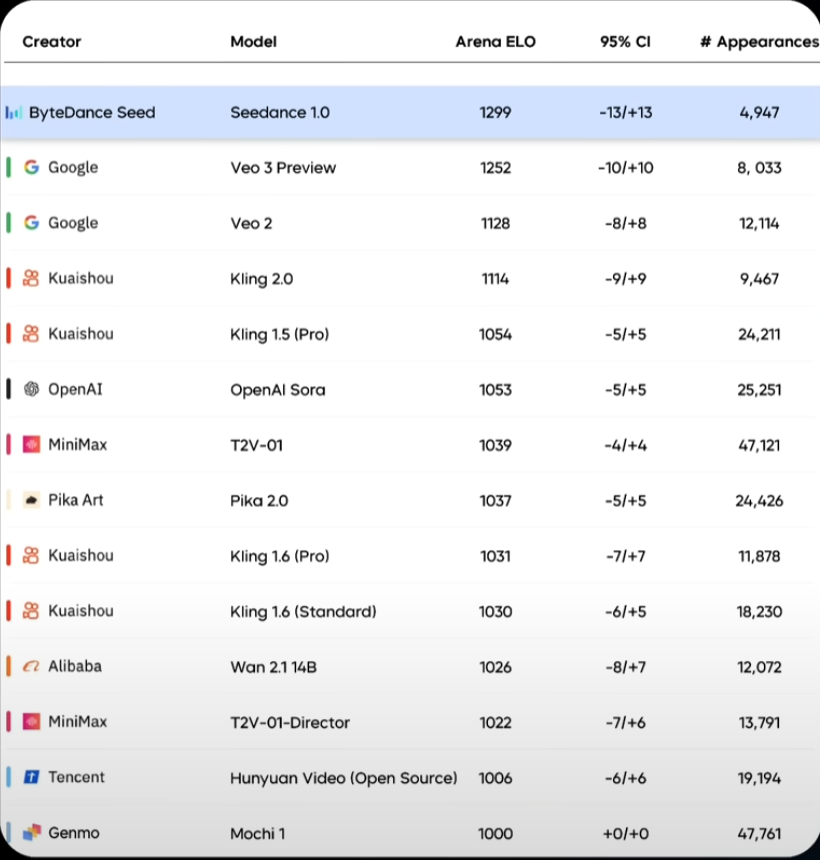Click the 12,114 appearances value

point(759,224)
